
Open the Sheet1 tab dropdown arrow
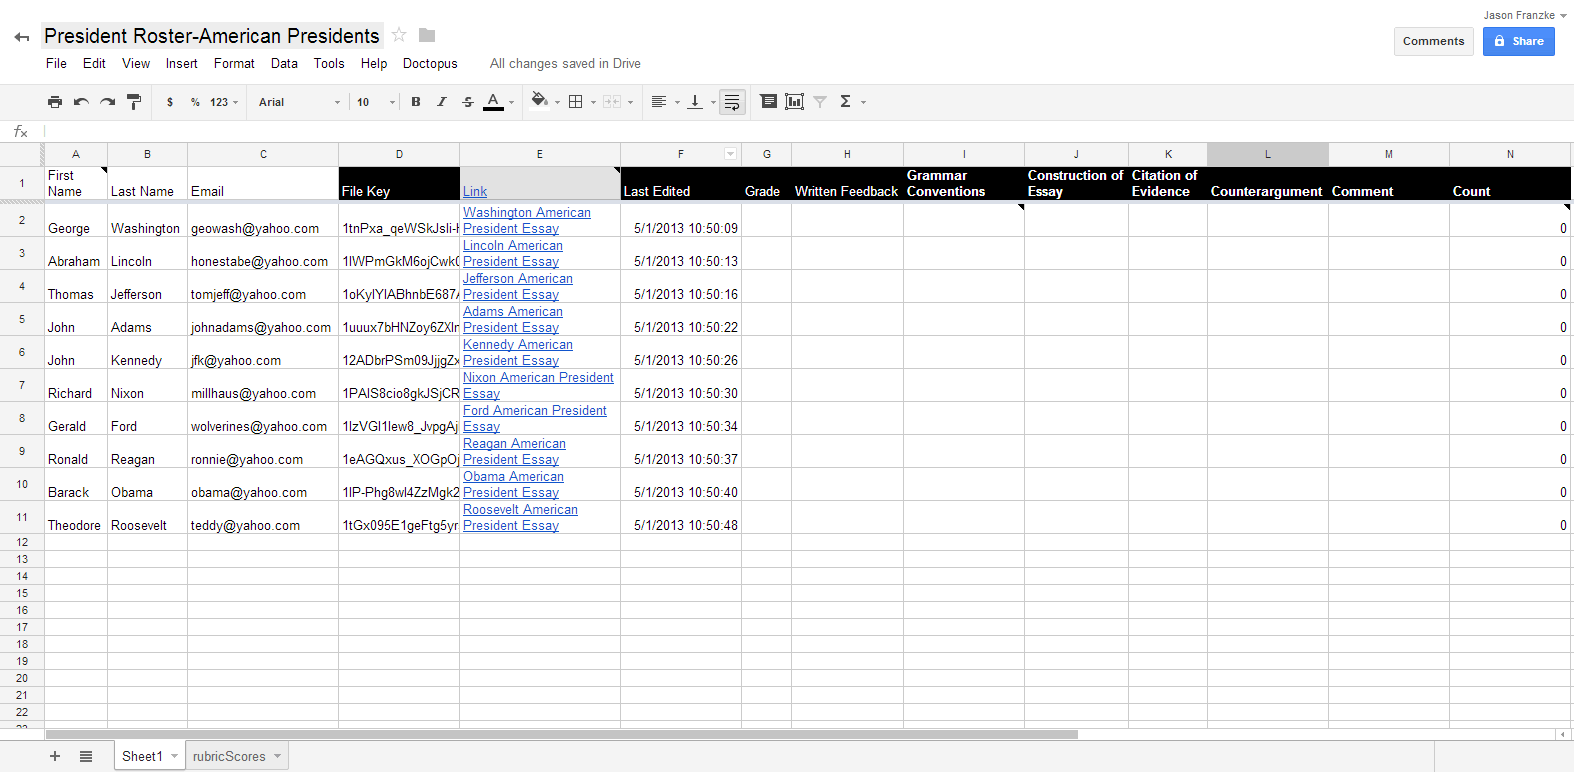(x=174, y=756)
